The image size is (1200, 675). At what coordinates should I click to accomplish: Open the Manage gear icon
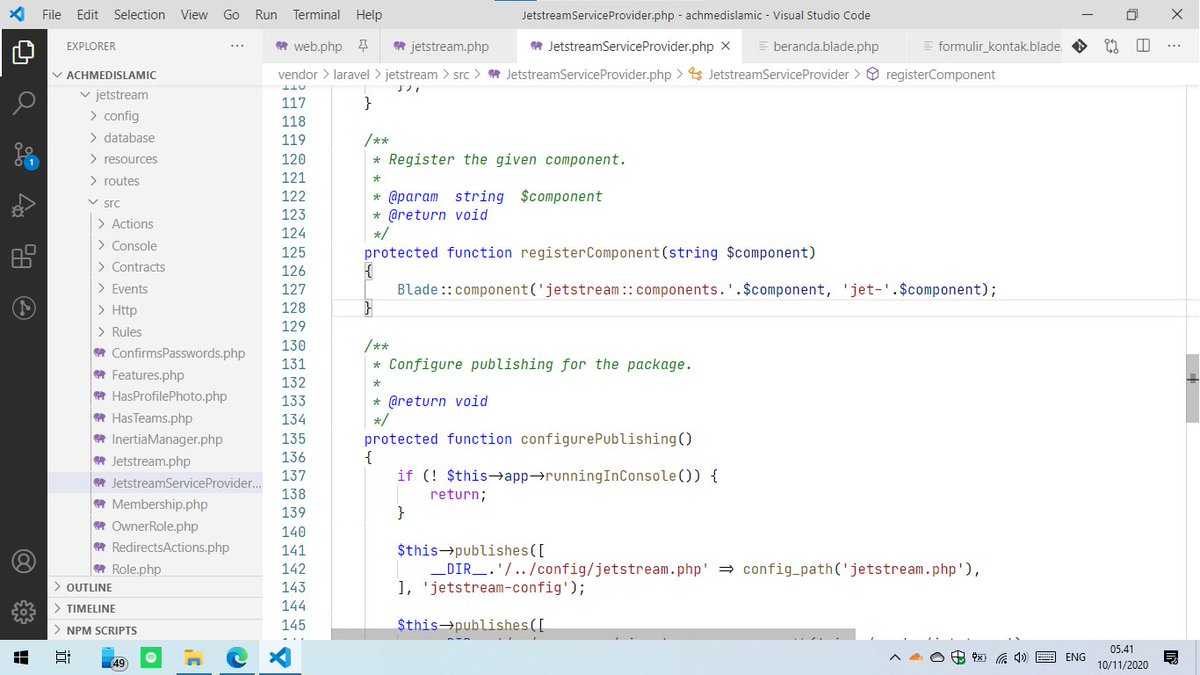pyautogui.click(x=23, y=612)
